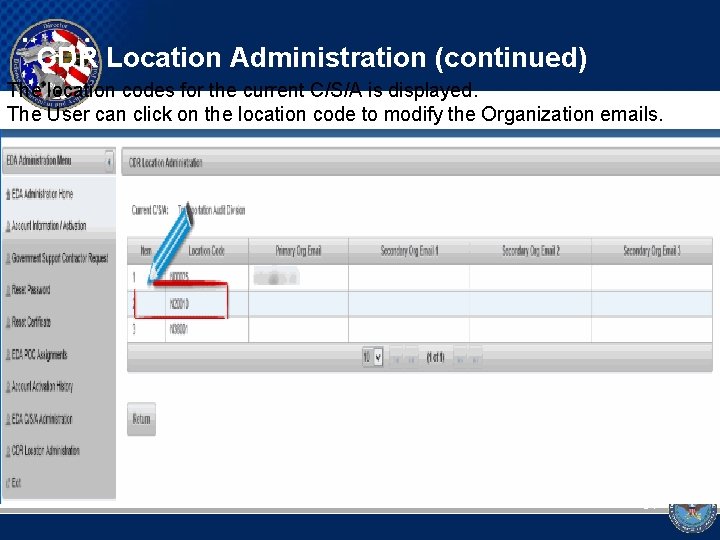720x540 pixels.
Task: Open the rows-per-page dropdown showing 10
Action: (x=372, y=357)
